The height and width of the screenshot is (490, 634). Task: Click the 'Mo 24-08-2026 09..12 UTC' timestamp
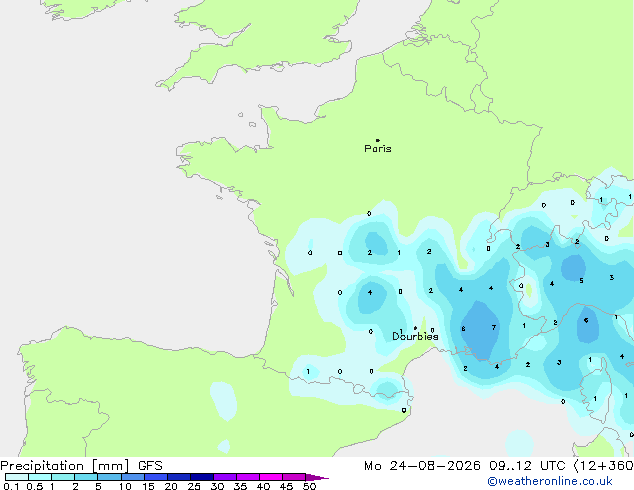pyautogui.click(x=468, y=466)
